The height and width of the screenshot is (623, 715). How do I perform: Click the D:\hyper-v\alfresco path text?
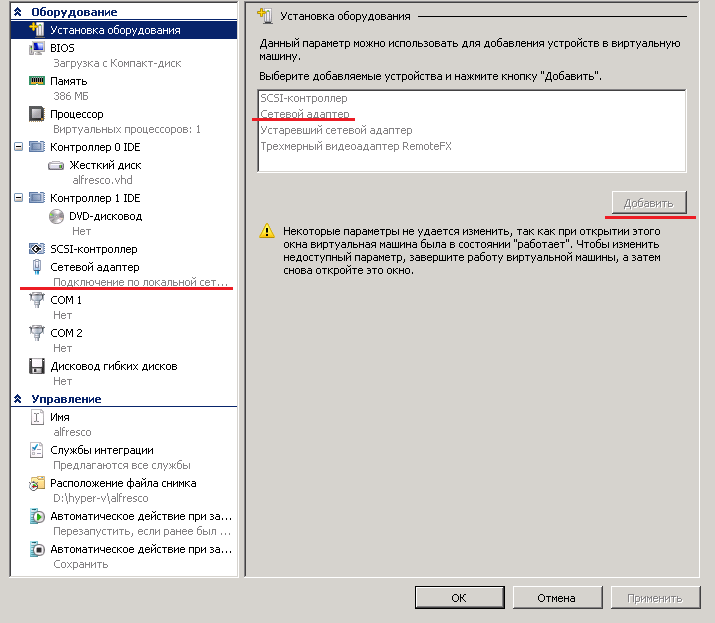tap(101, 498)
